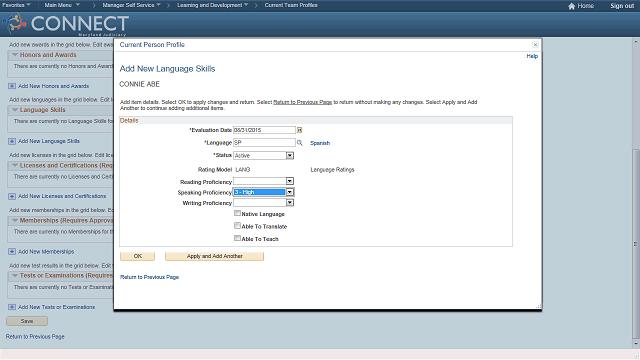640x360 pixels.
Task: Tick the Able To Teach checkbox
Action: pos(237,238)
